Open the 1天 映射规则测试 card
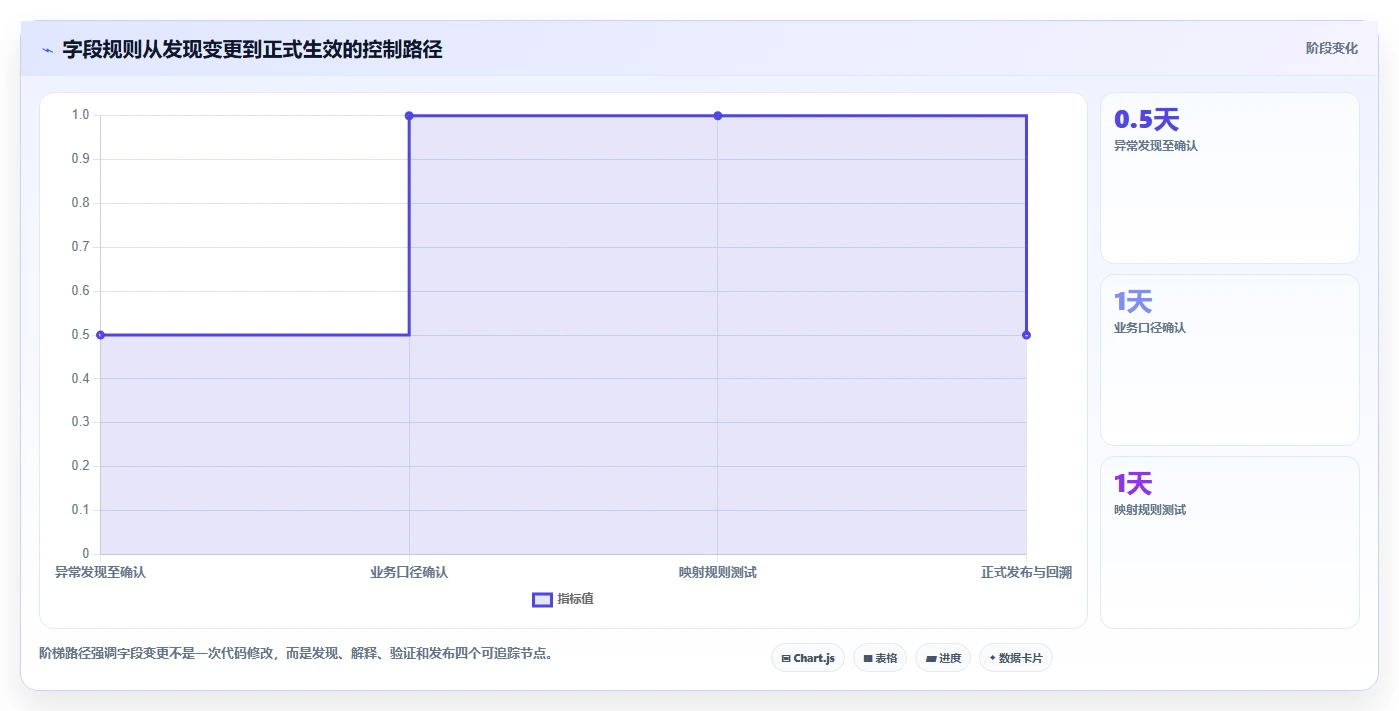 pos(1230,542)
